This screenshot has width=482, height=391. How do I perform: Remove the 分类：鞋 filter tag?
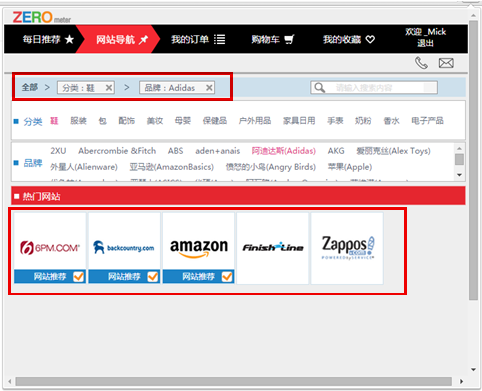109,88
